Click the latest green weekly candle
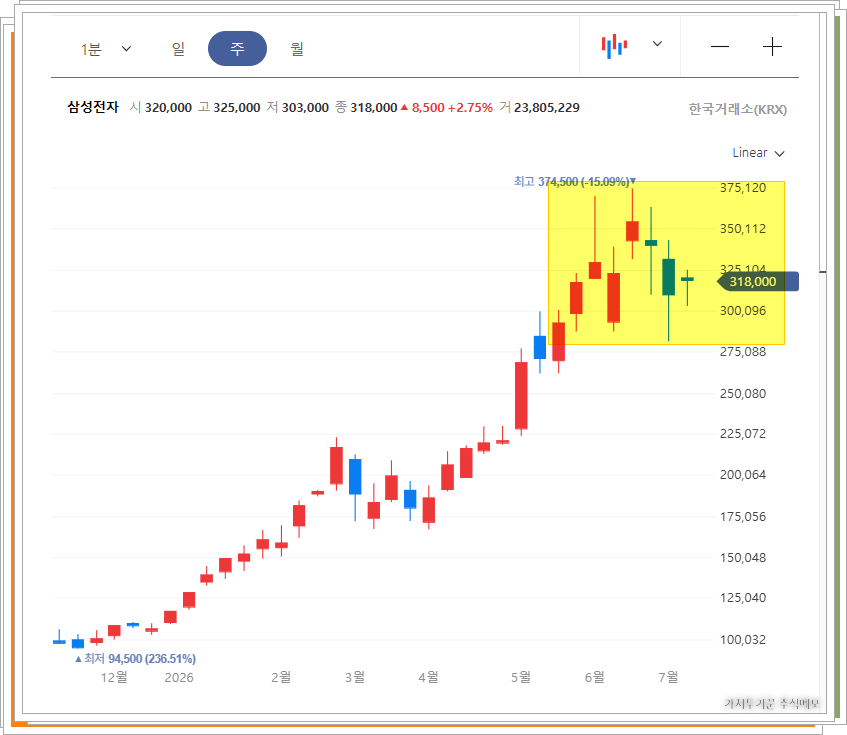The width and height of the screenshot is (847, 735). click(687, 279)
